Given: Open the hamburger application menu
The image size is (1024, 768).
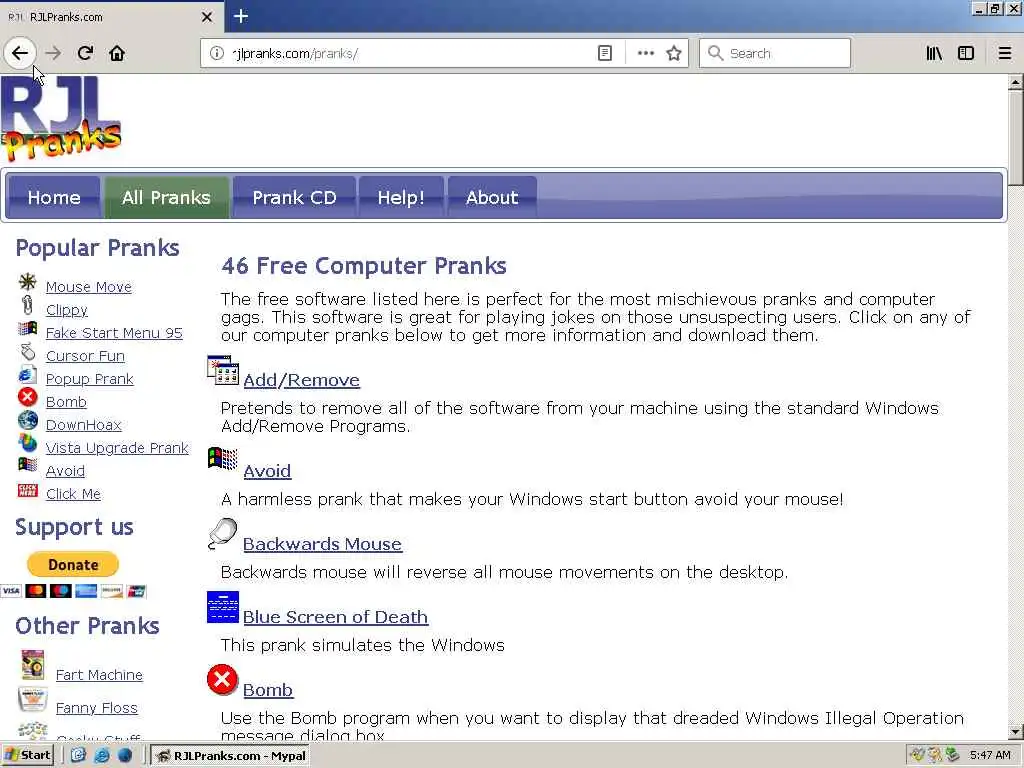Looking at the screenshot, I should click(x=1005, y=53).
